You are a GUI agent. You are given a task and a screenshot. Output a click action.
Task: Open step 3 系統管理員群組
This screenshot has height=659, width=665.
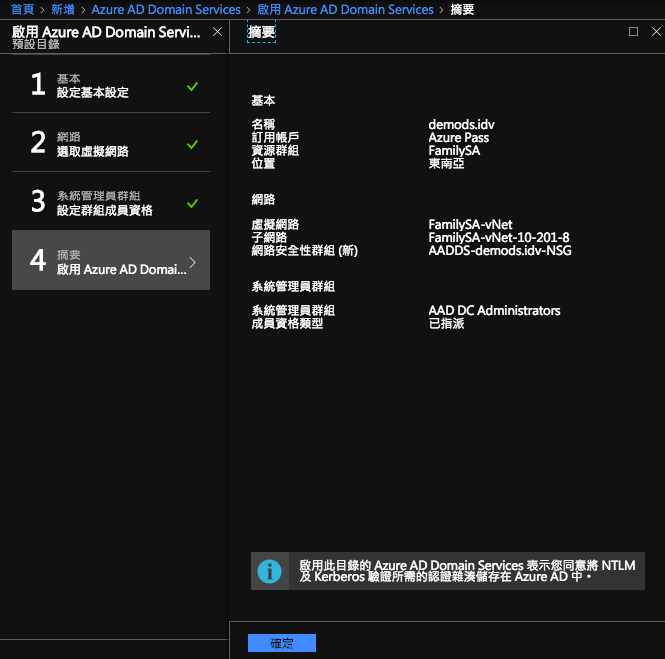(x=111, y=202)
